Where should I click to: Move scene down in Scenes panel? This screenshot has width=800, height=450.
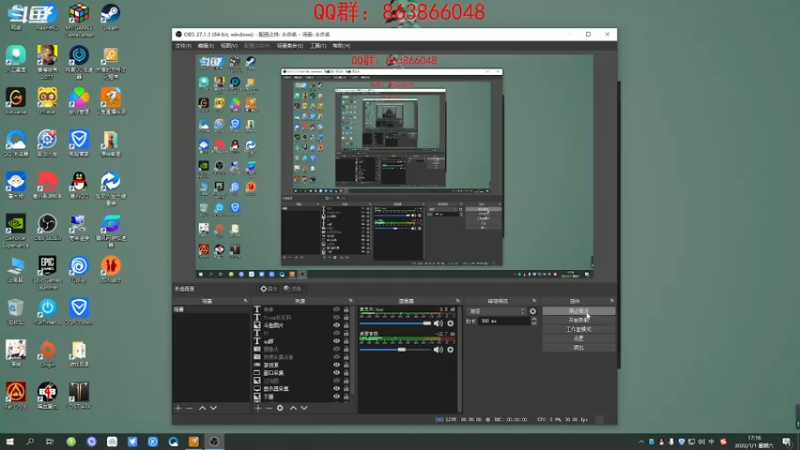coord(213,408)
